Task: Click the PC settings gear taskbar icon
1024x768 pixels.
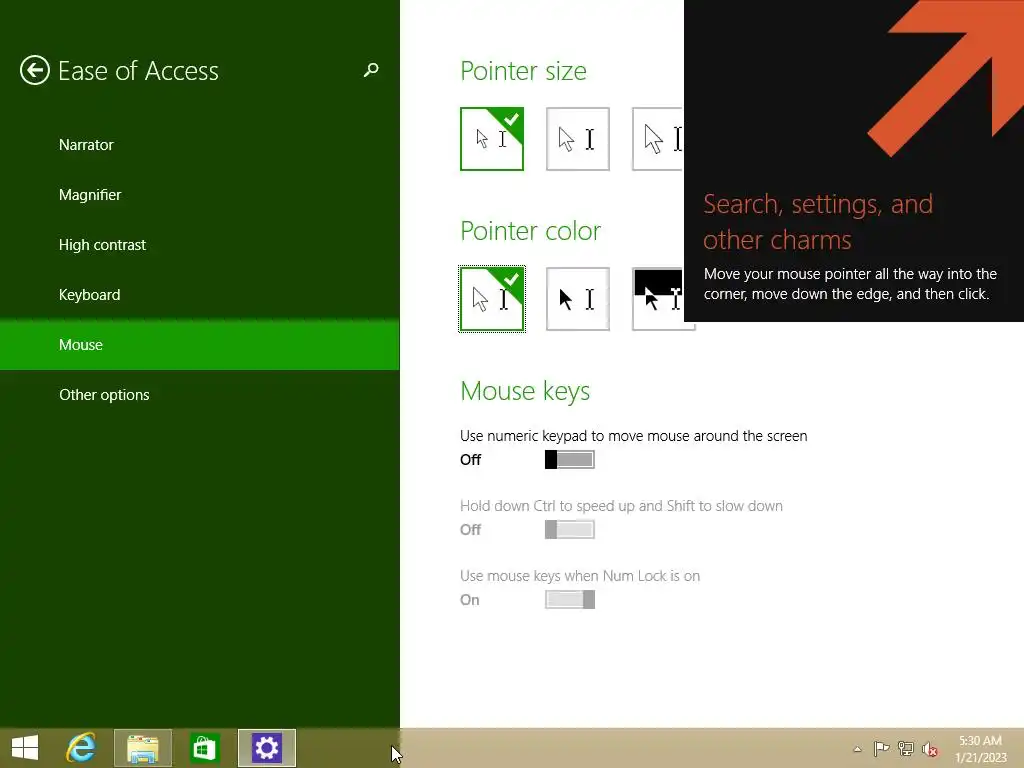Action: click(x=266, y=748)
